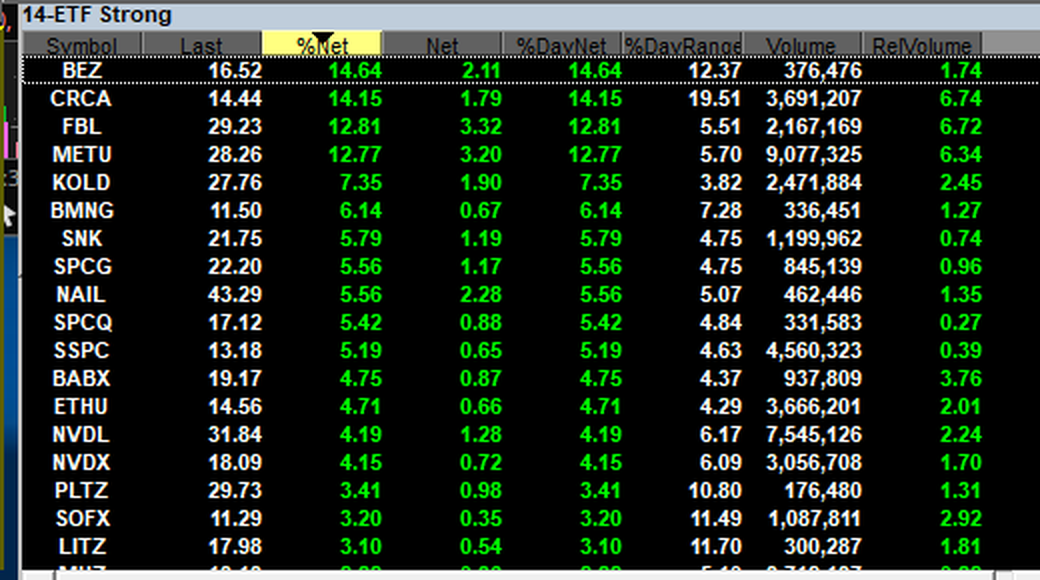Sort by the Net column header
The height and width of the screenshot is (580, 1040).
point(442,44)
